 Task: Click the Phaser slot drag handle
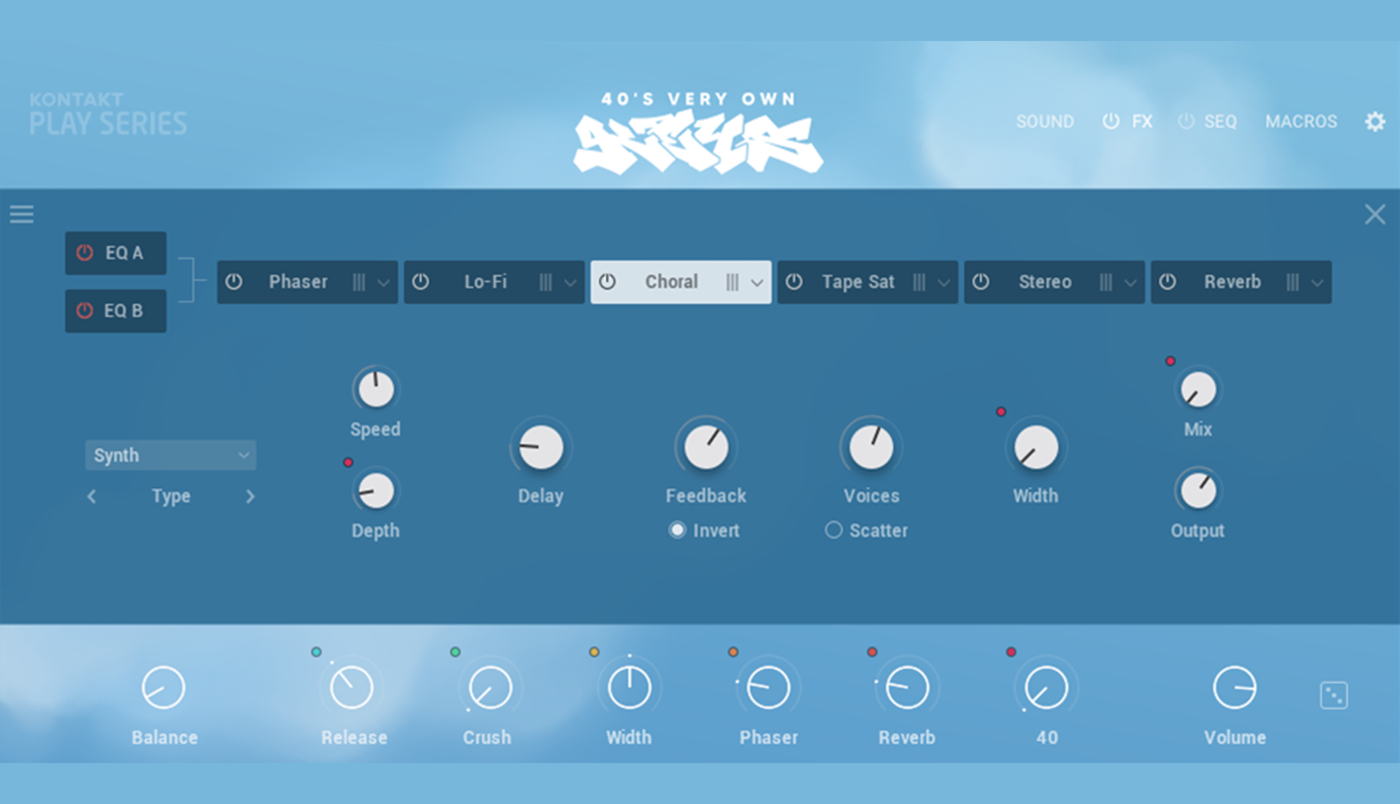359,282
